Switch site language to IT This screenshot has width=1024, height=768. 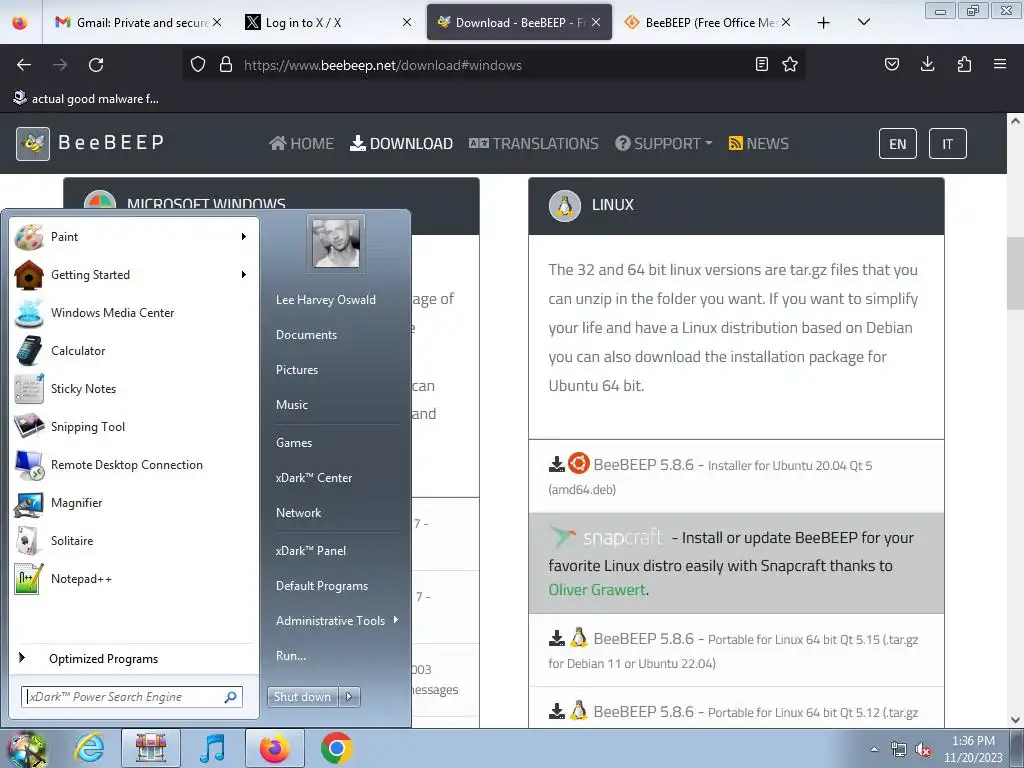click(948, 144)
